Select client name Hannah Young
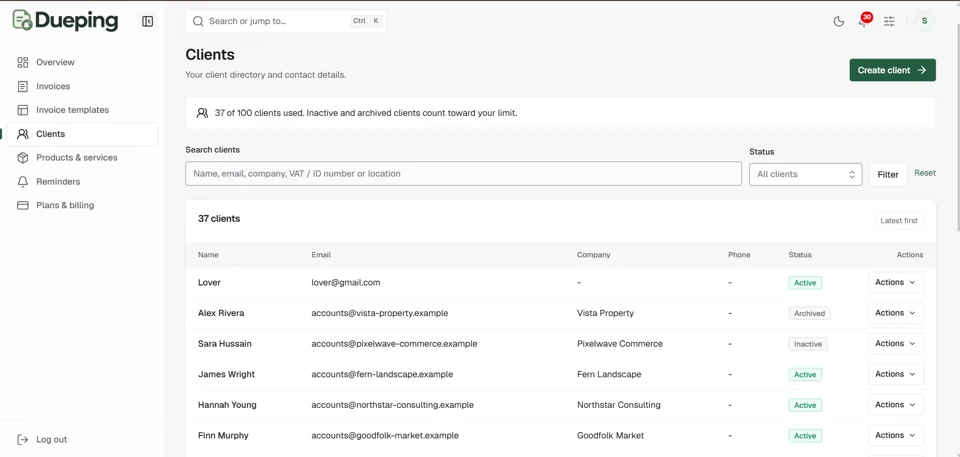 coord(227,405)
